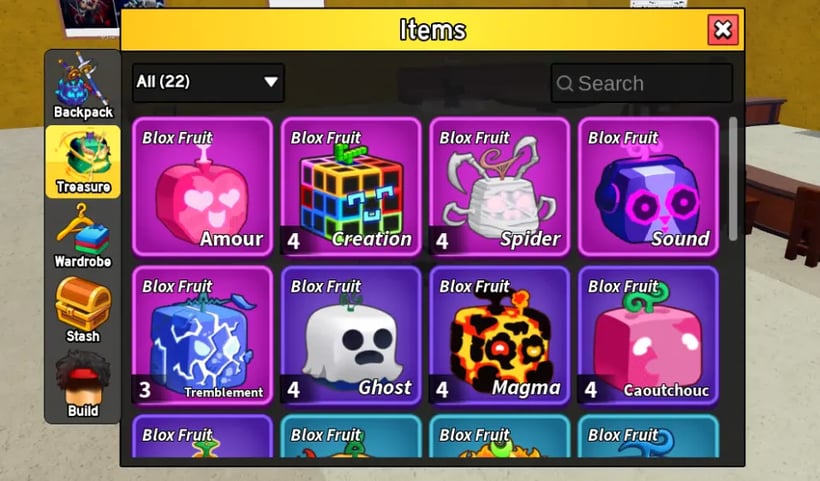Screen dimensions: 820x481
Task: Click the items list scrollbar
Action: [x=733, y=179]
